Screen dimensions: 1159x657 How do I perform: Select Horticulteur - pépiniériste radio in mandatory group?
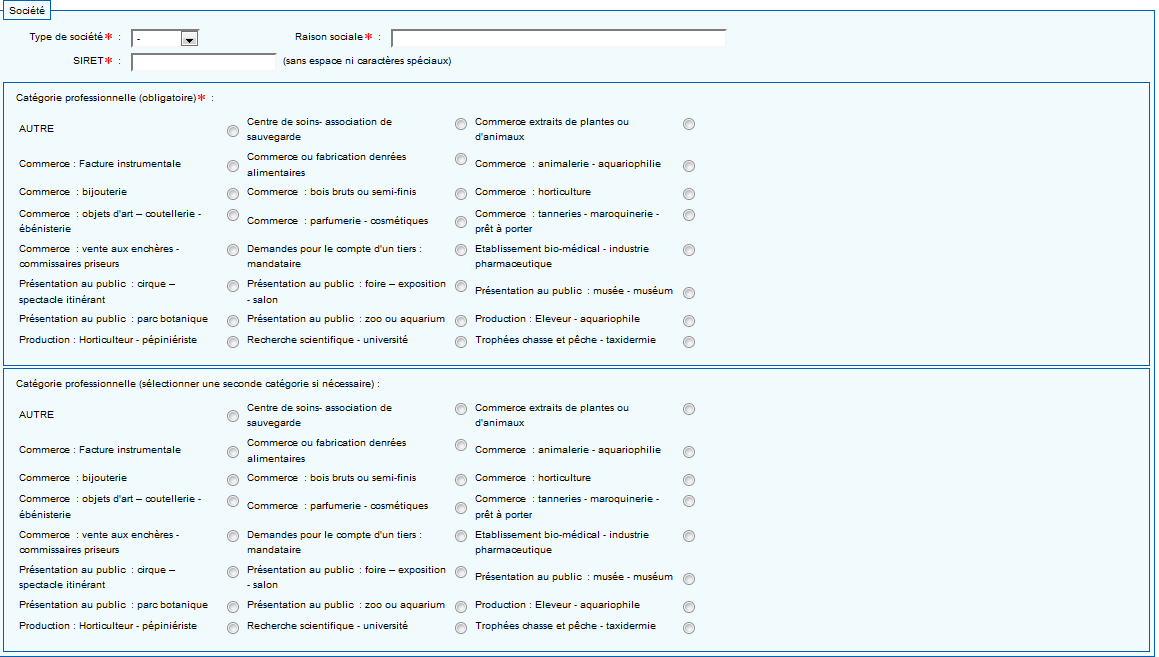coord(233,342)
